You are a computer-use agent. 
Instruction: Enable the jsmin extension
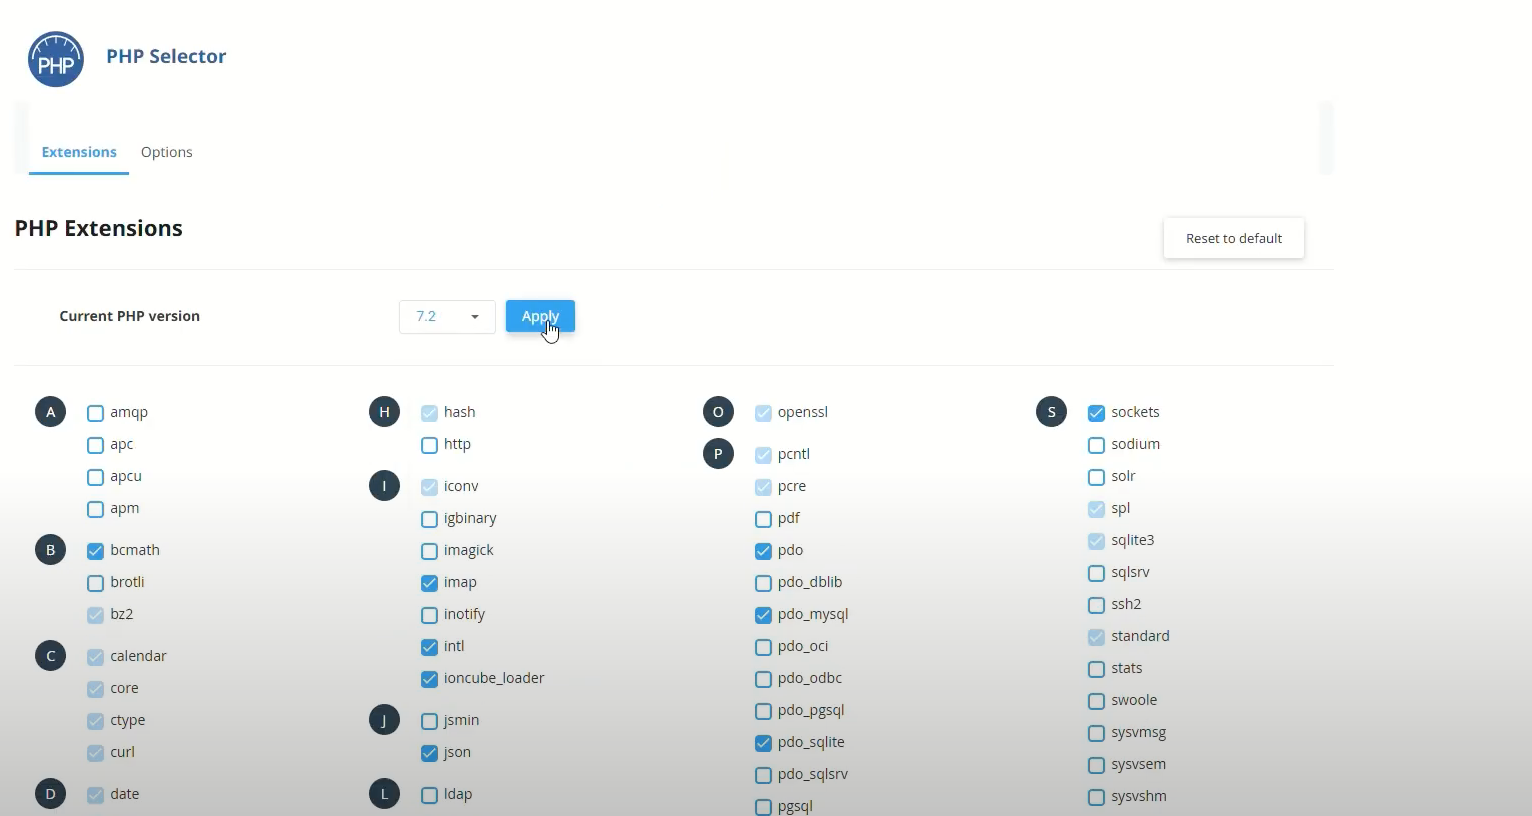[429, 721]
